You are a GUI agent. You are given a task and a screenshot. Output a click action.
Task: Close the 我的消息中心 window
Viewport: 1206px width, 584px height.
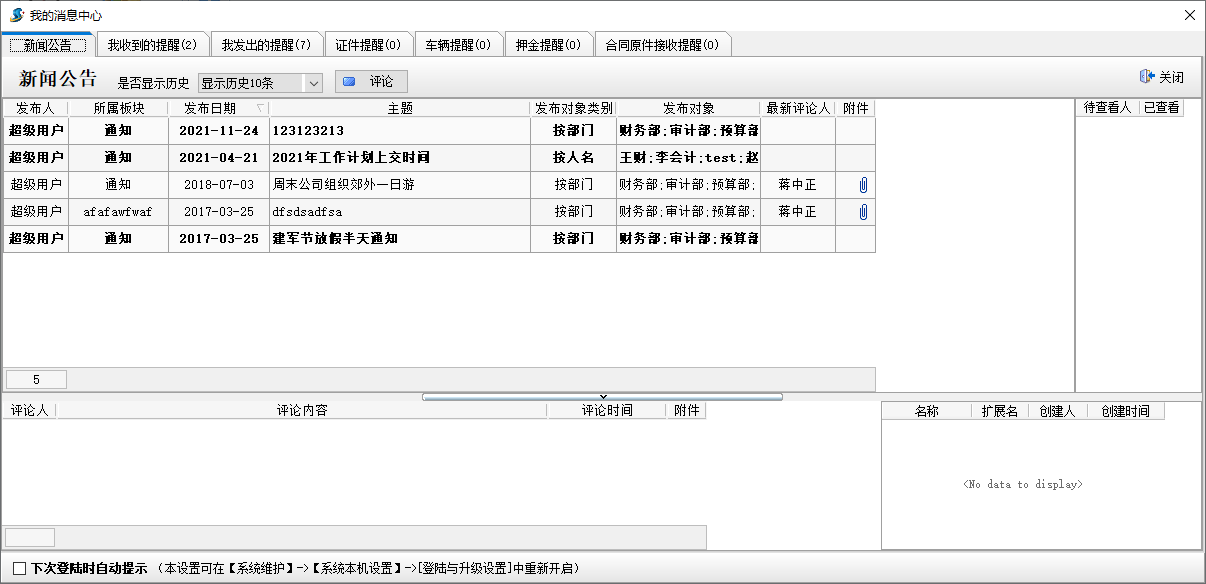coord(1189,15)
